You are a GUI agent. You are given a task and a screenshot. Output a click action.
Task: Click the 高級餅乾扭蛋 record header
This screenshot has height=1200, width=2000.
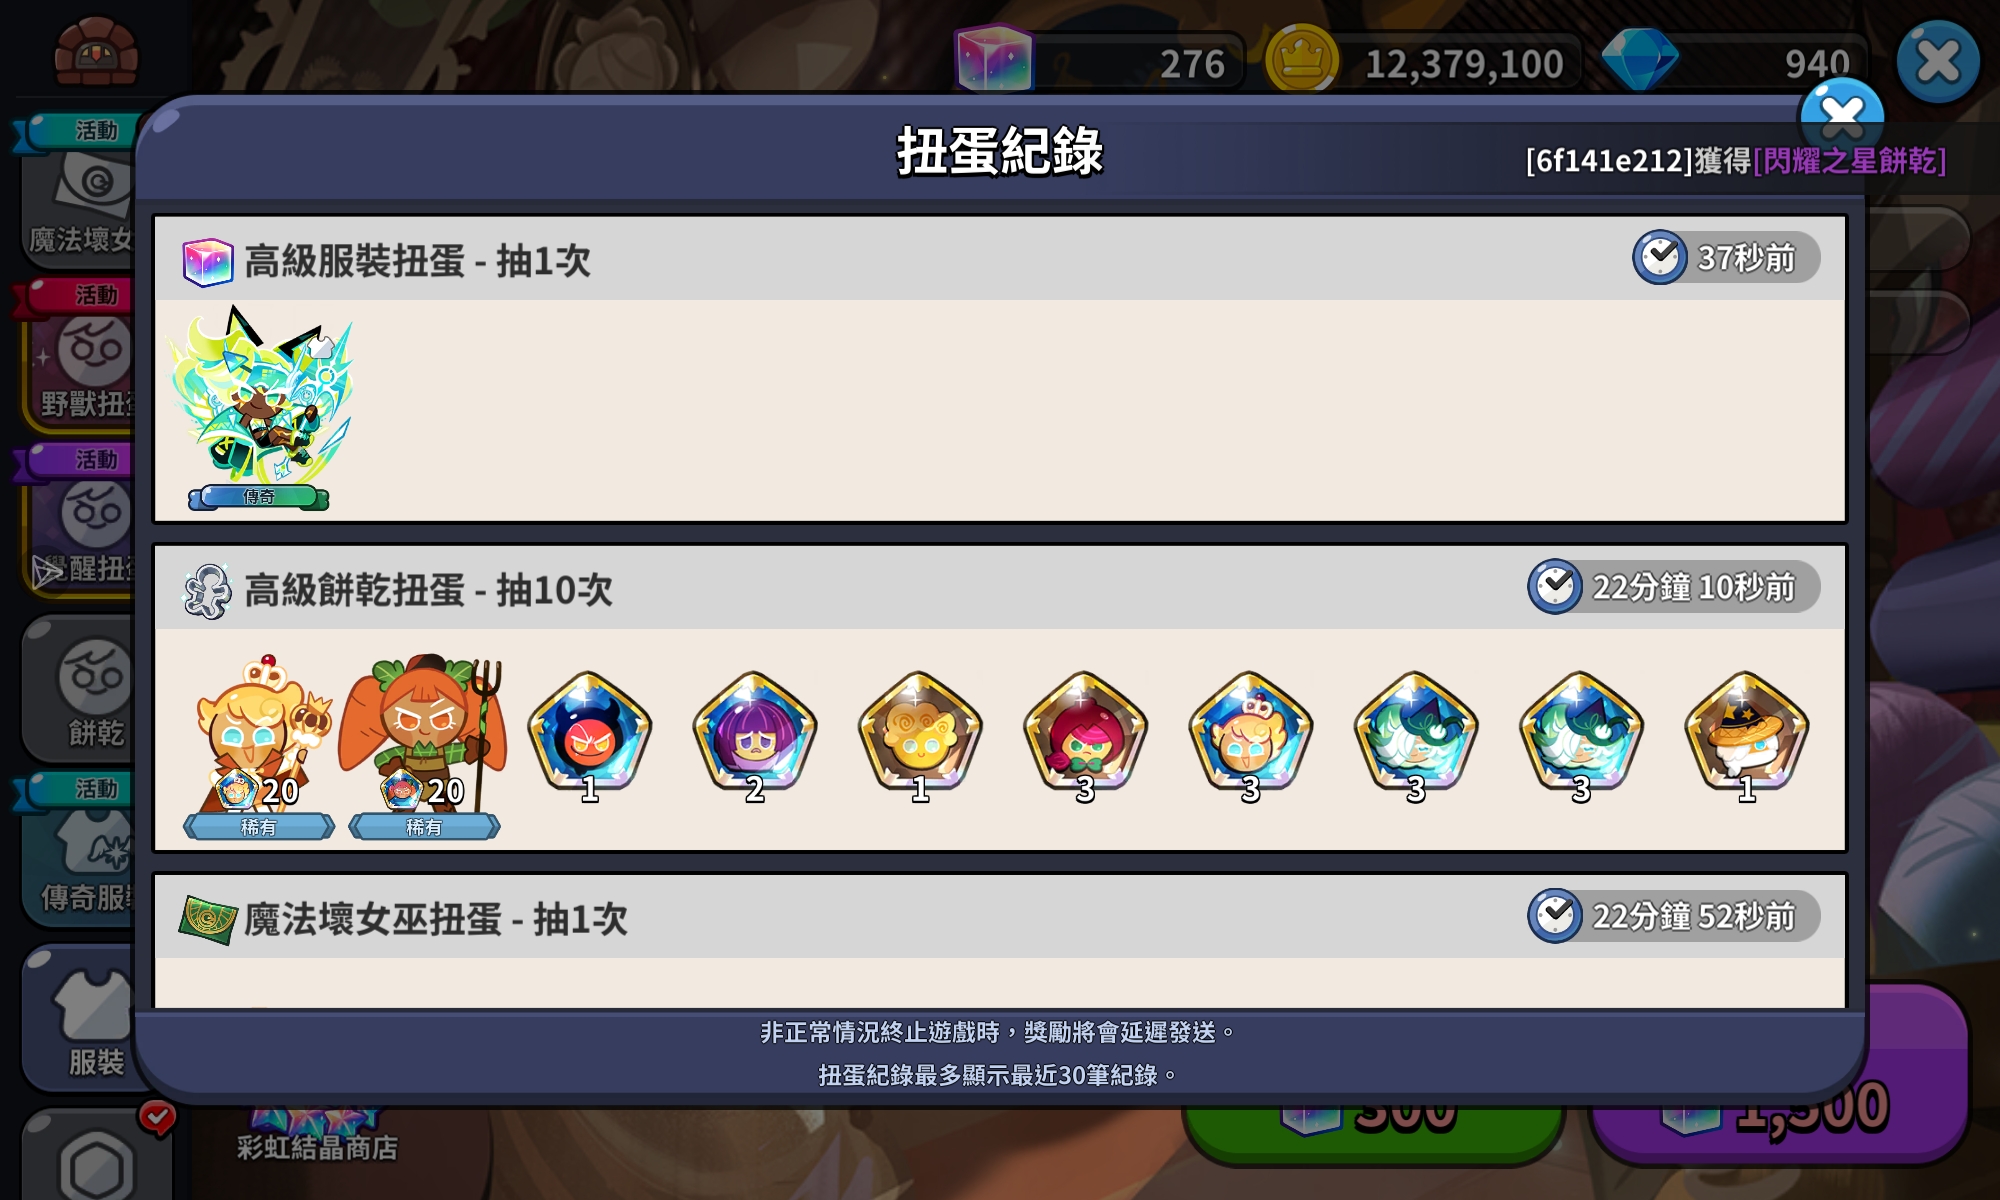pos(1000,588)
